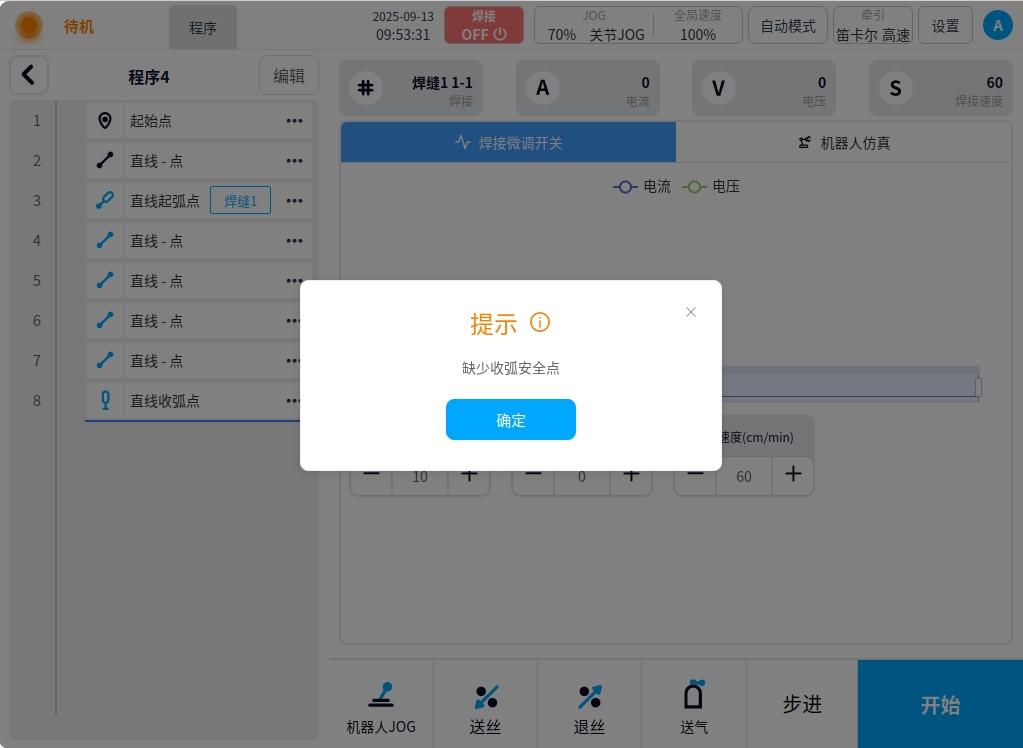Click the horizontal slider handle behind dialog

point(978,386)
